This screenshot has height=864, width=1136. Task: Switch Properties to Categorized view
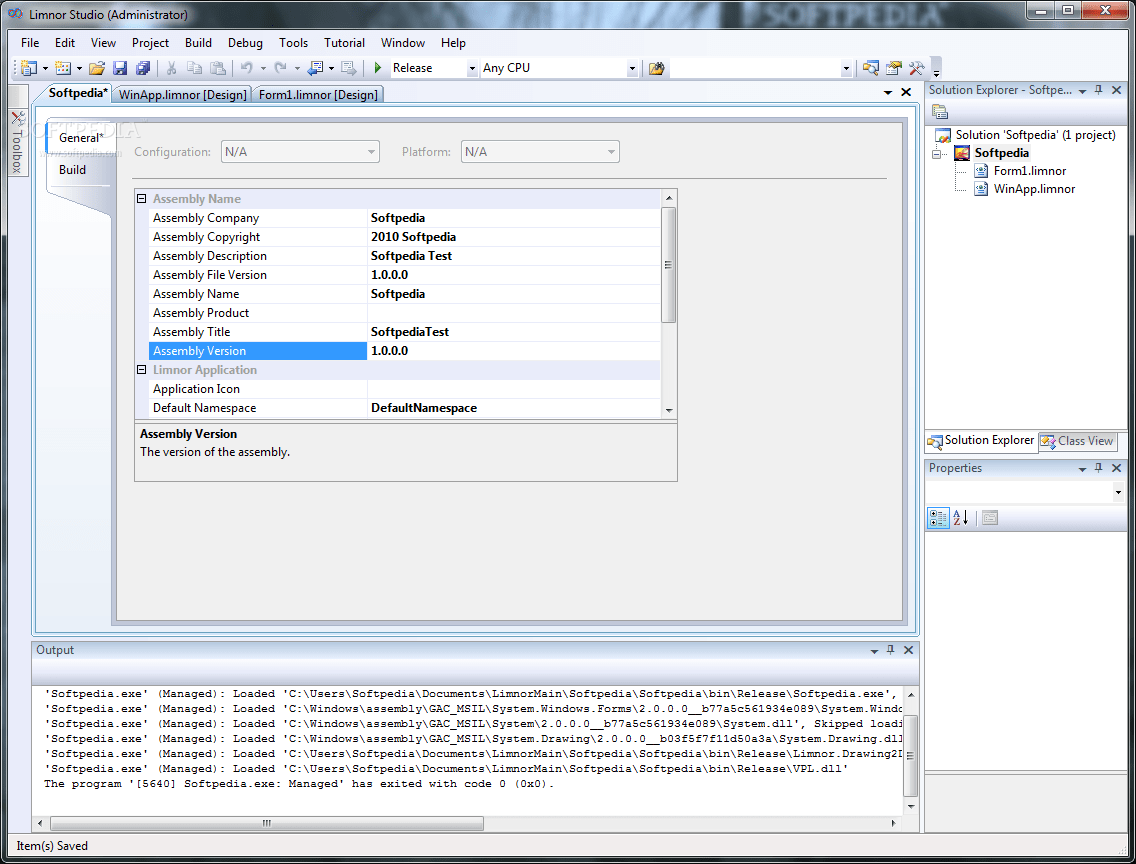(938, 518)
